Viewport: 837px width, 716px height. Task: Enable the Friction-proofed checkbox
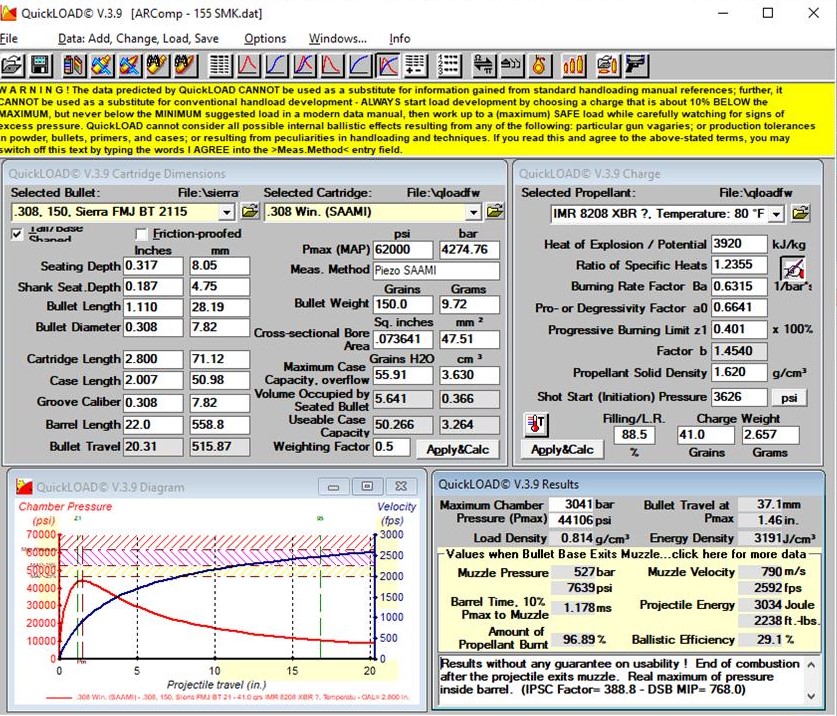(x=141, y=234)
